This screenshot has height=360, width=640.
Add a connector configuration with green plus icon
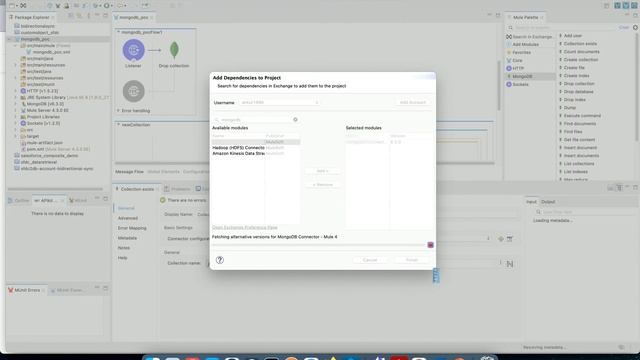pos(501,239)
